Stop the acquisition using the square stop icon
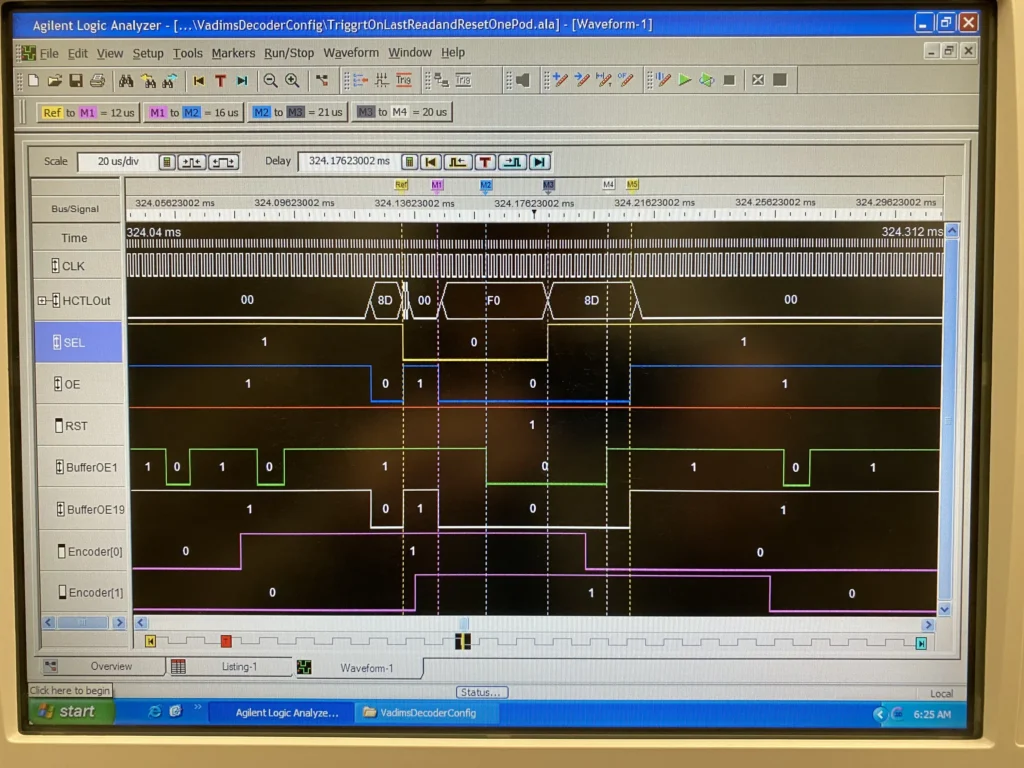 click(729, 80)
